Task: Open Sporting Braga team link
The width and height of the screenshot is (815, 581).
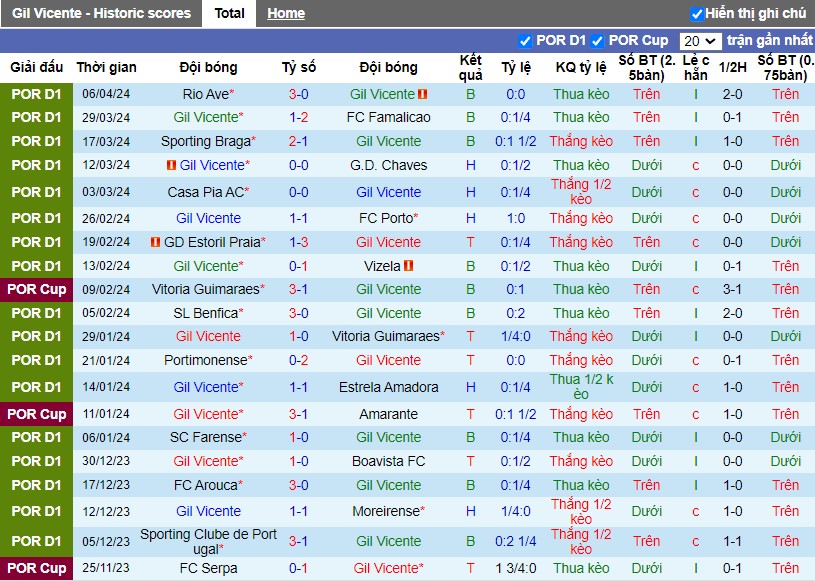Action: click(x=206, y=141)
